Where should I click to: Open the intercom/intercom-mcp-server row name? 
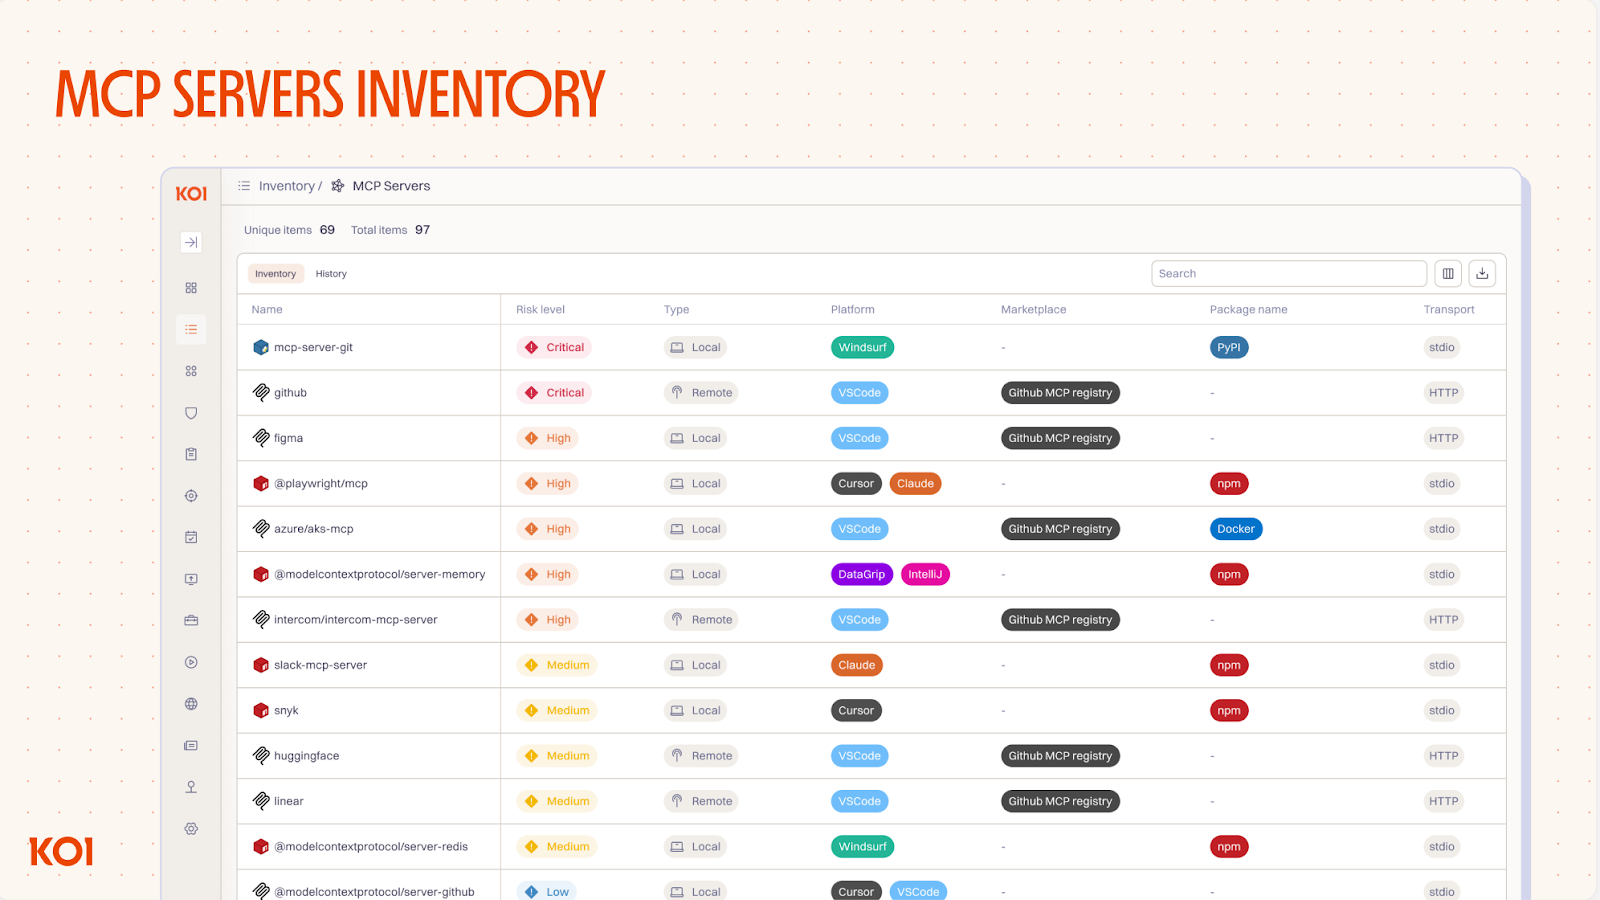coord(356,620)
